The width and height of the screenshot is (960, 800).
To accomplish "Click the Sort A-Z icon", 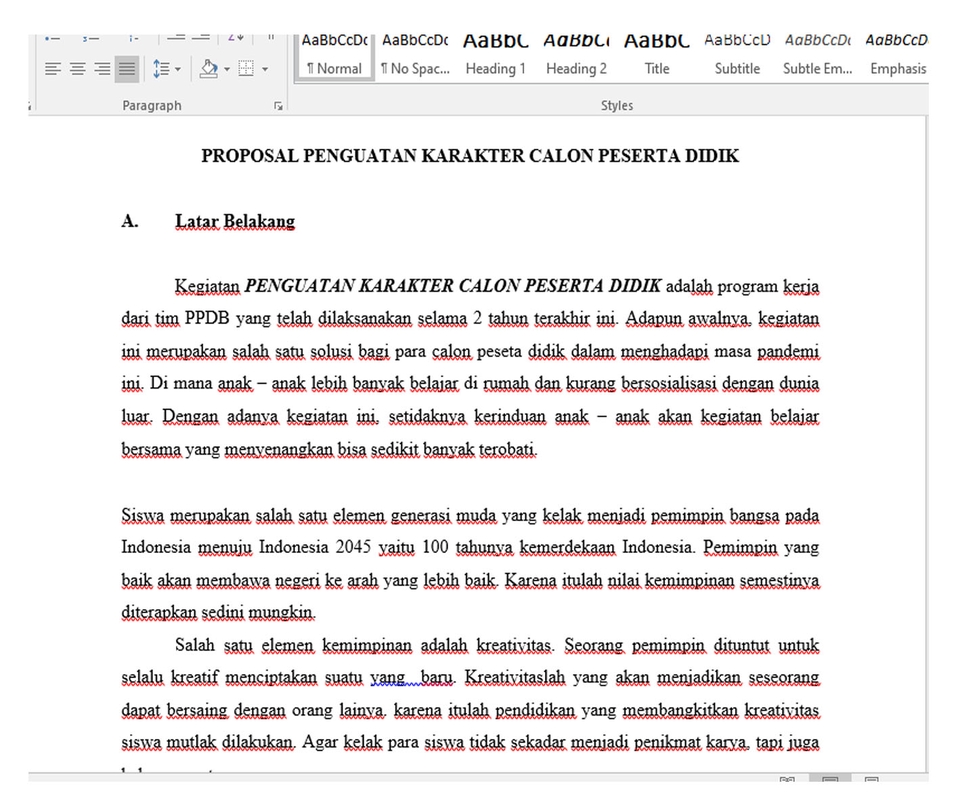I will (236, 38).
